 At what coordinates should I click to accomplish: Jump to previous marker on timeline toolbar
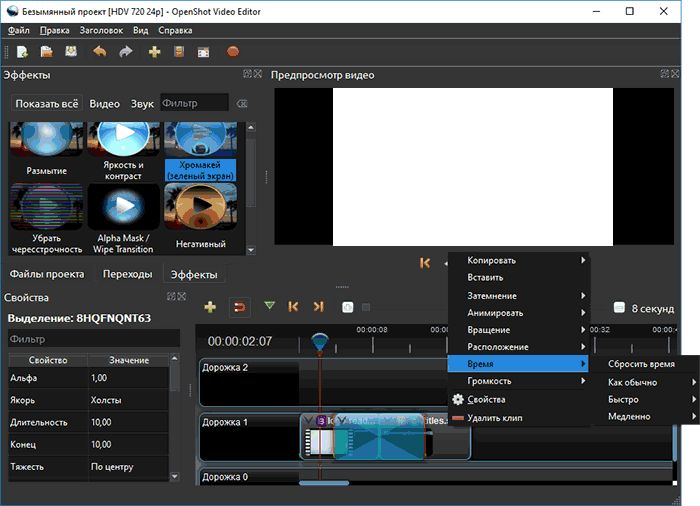pyautogui.click(x=293, y=307)
